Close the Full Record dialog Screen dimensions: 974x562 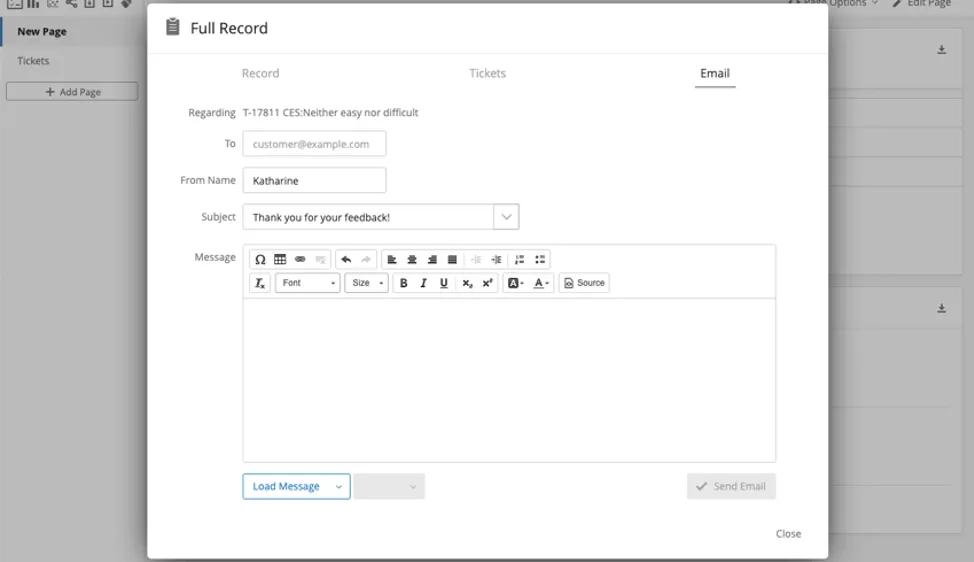(788, 533)
